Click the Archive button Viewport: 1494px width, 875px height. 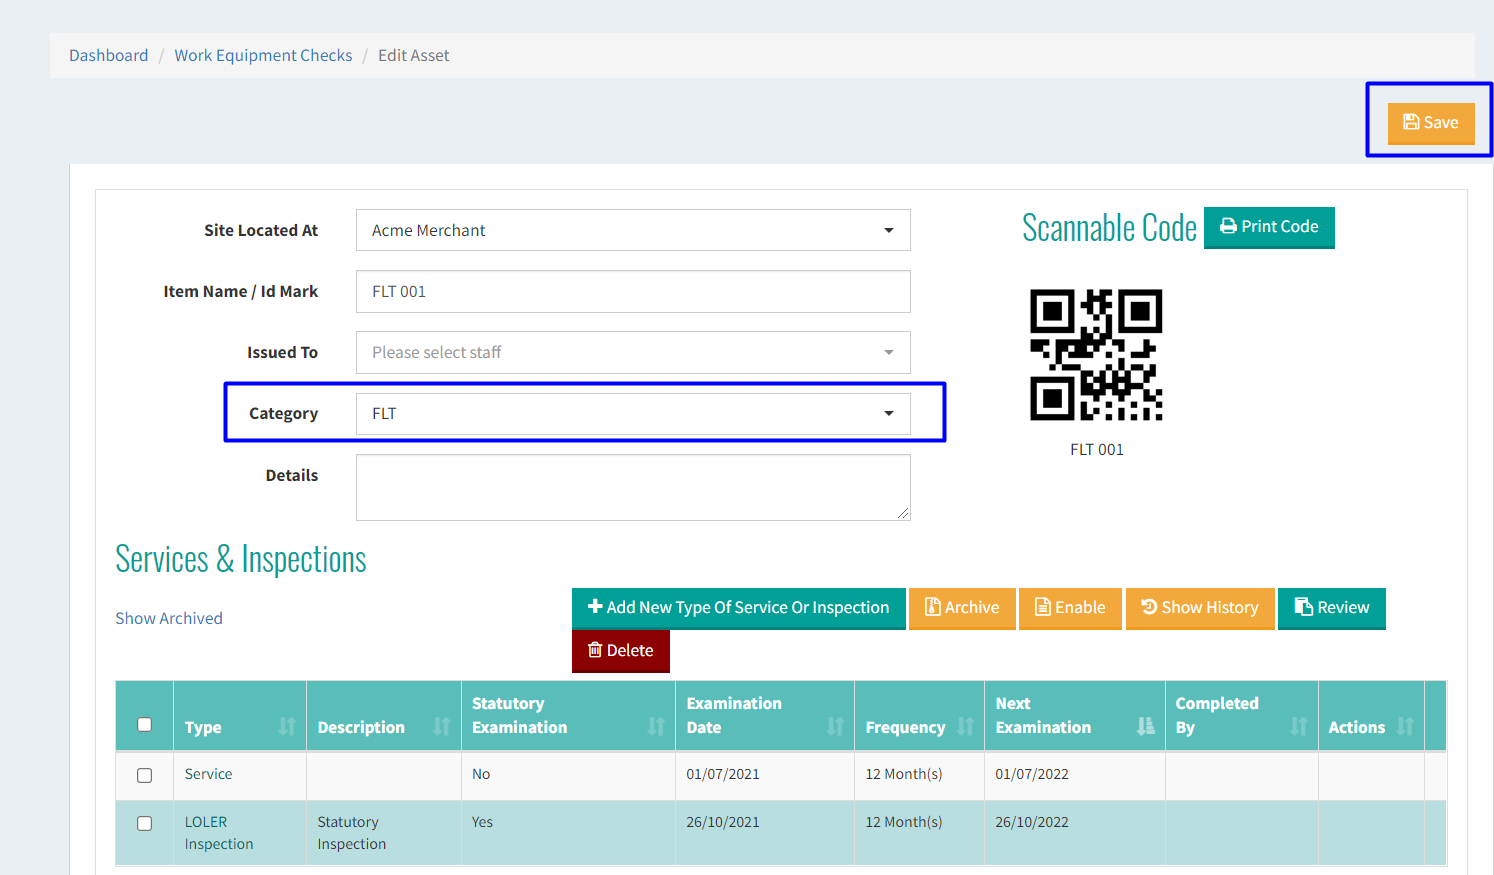pyautogui.click(x=962, y=608)
